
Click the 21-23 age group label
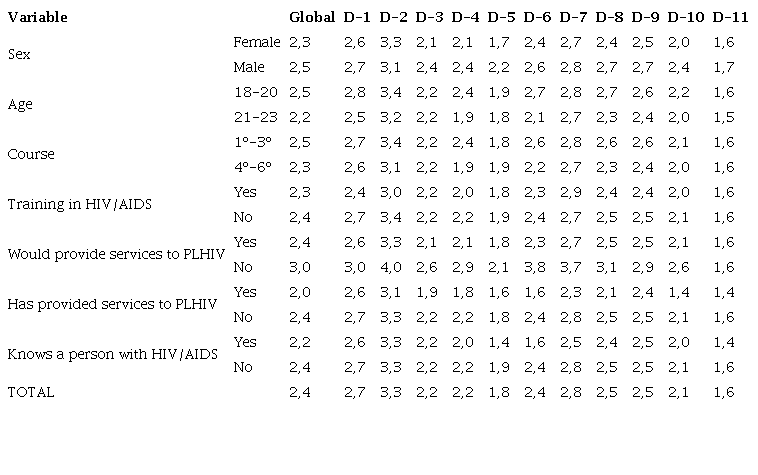click(255, 117)
